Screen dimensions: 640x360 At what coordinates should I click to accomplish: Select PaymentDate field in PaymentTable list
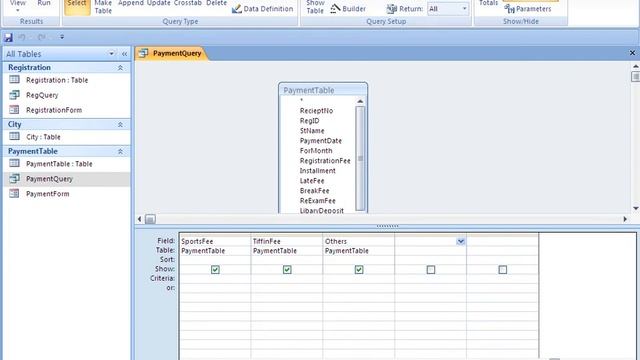coord(321,141)
